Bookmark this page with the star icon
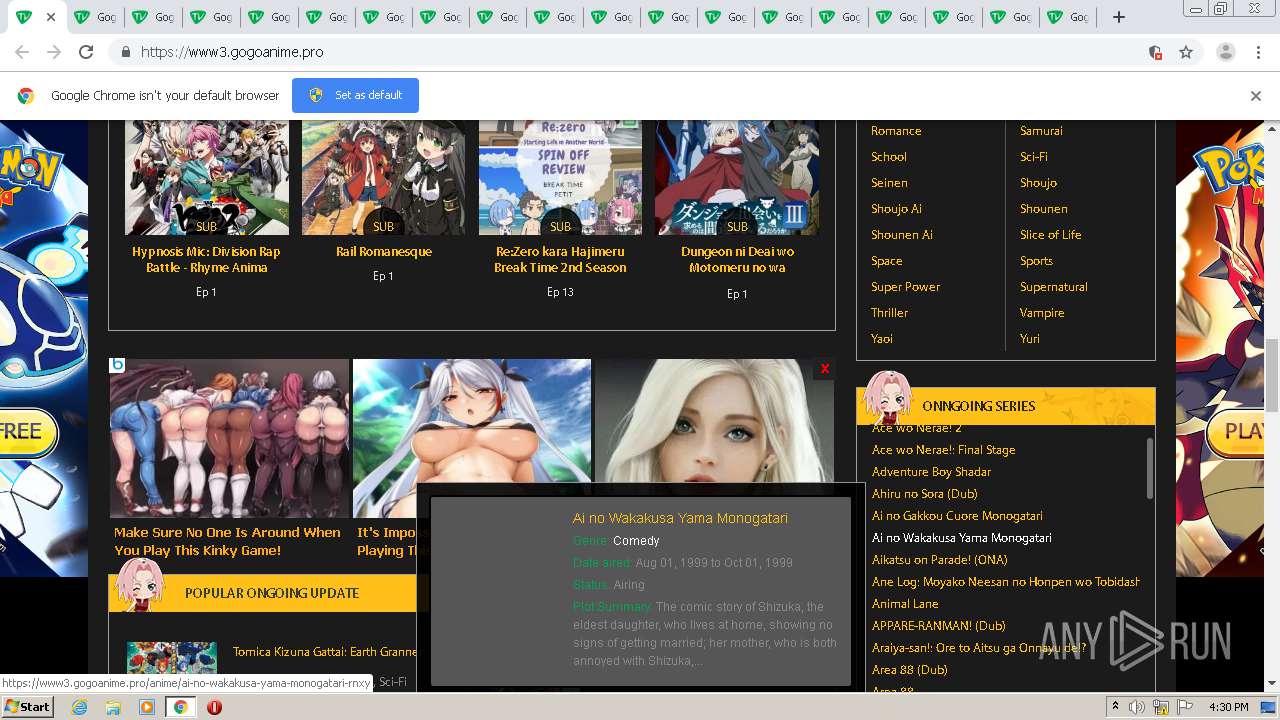Image resolution: width=1280 pixels, height=720 pixels. click(1186, 52)
